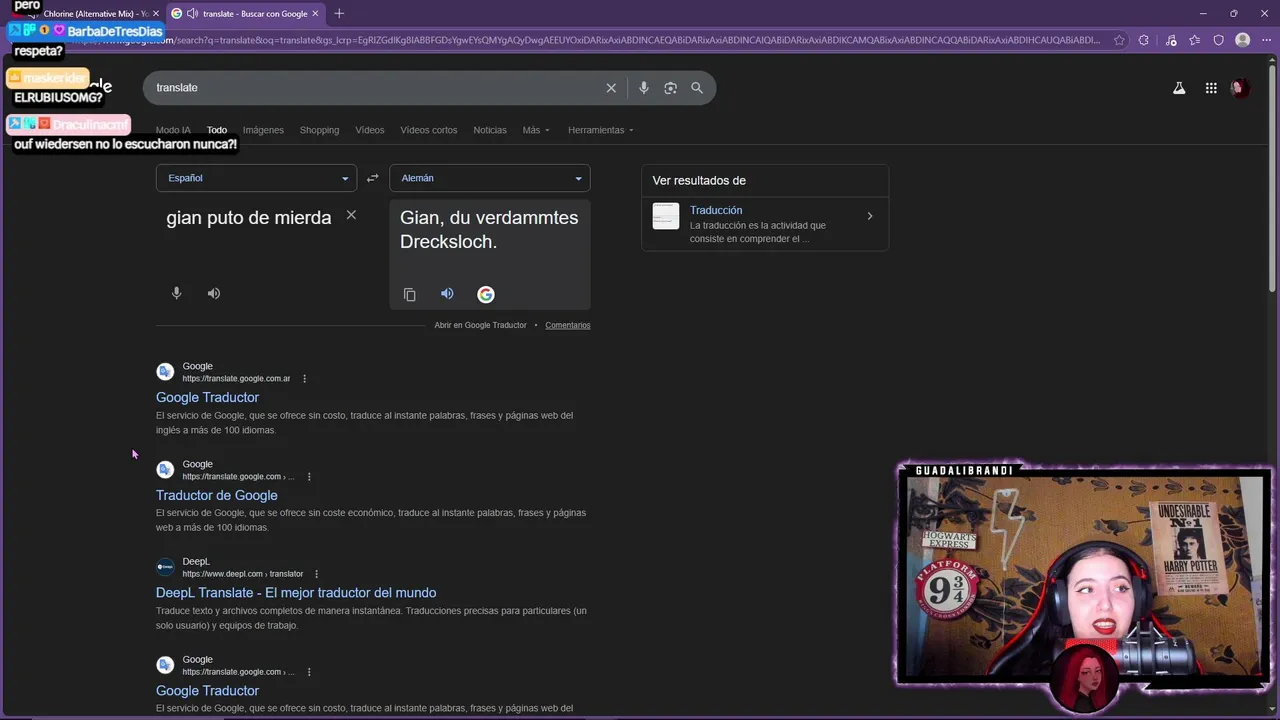Click the German translation output text

click(489, 229)
